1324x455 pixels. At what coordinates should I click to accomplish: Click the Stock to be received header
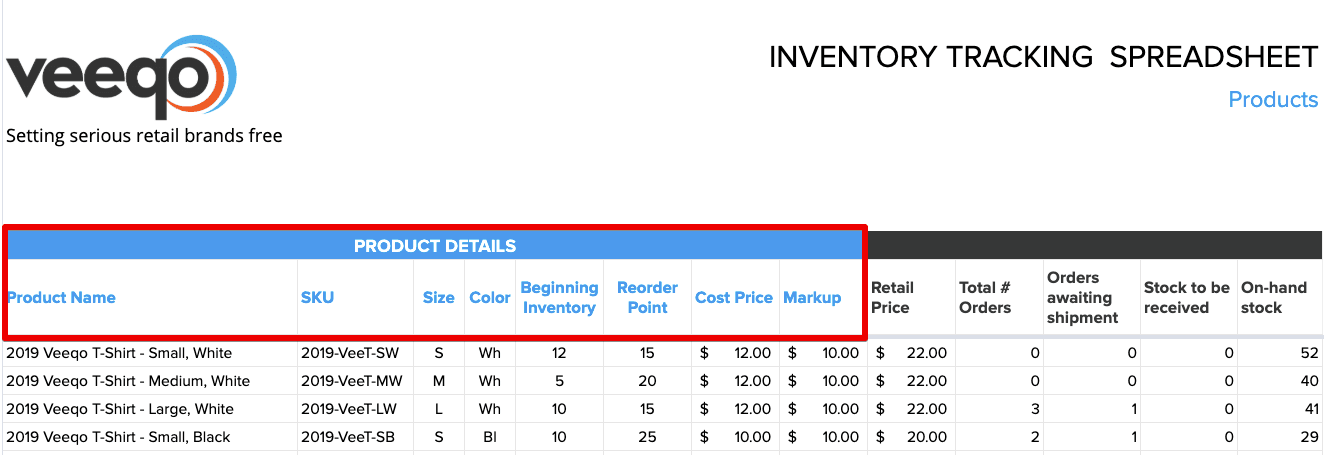[x=1187, y=298]
